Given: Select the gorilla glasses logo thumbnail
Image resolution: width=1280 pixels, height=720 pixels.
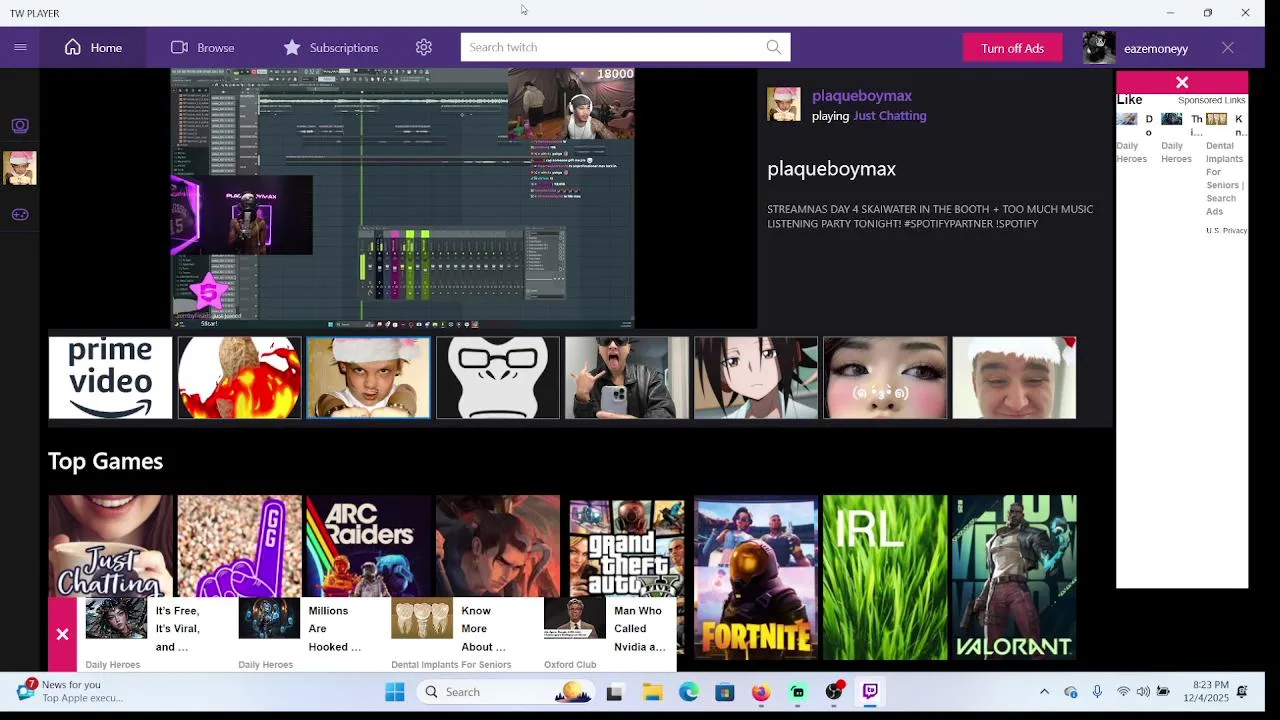Looking at the screenshot, I should point(498,378).
